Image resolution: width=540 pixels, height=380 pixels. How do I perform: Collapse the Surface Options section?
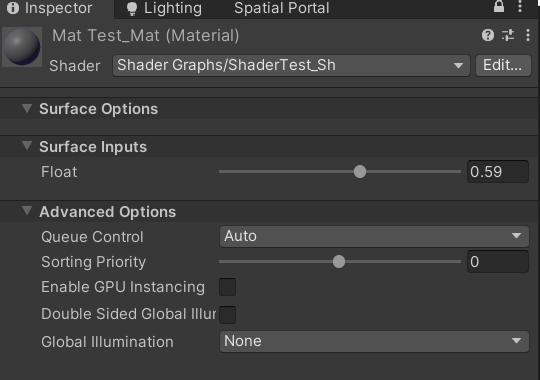pyautogui.click(x=27, y=109)
